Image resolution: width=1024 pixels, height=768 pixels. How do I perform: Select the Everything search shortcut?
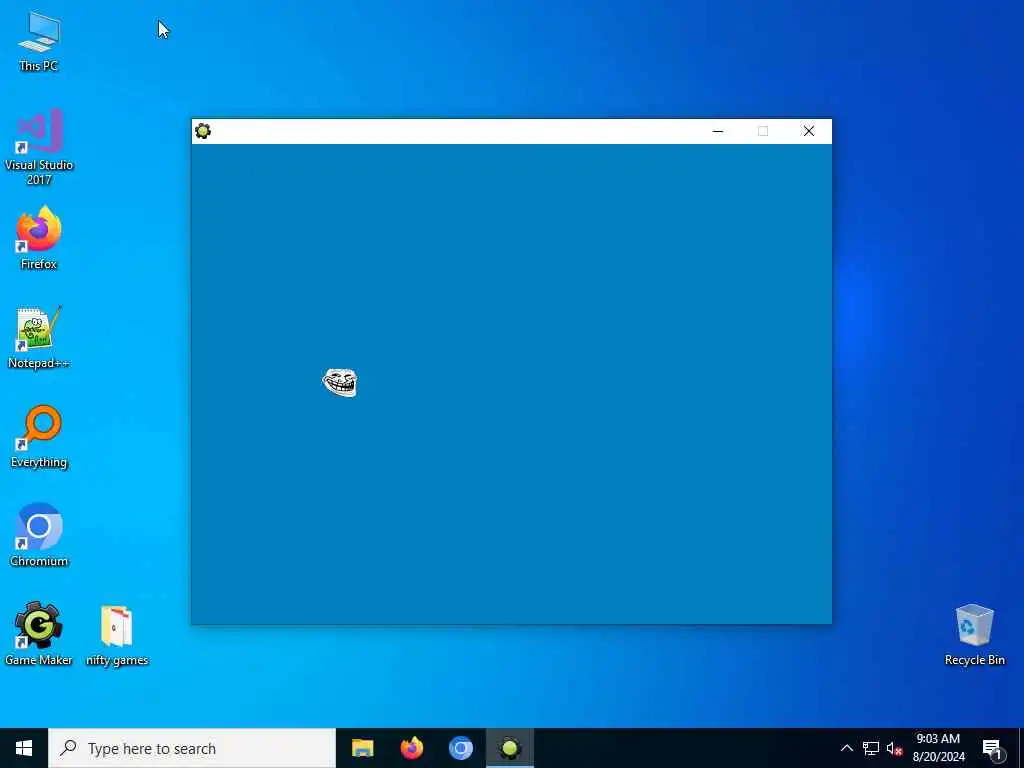[39, 436]
